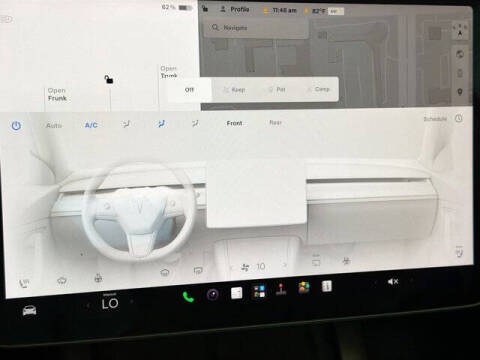Screen dimensions: 480x360
Task: Select the highlighted blue airflow vent mode
Action: click(161, 124)
